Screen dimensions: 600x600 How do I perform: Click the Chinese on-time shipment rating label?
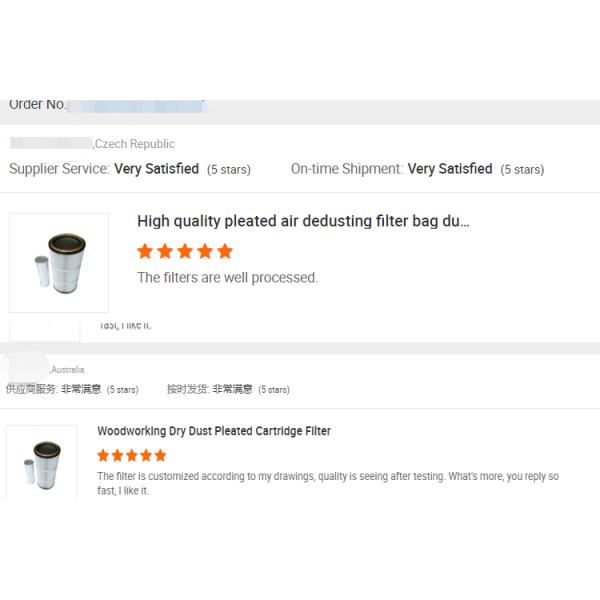[228, 390]
